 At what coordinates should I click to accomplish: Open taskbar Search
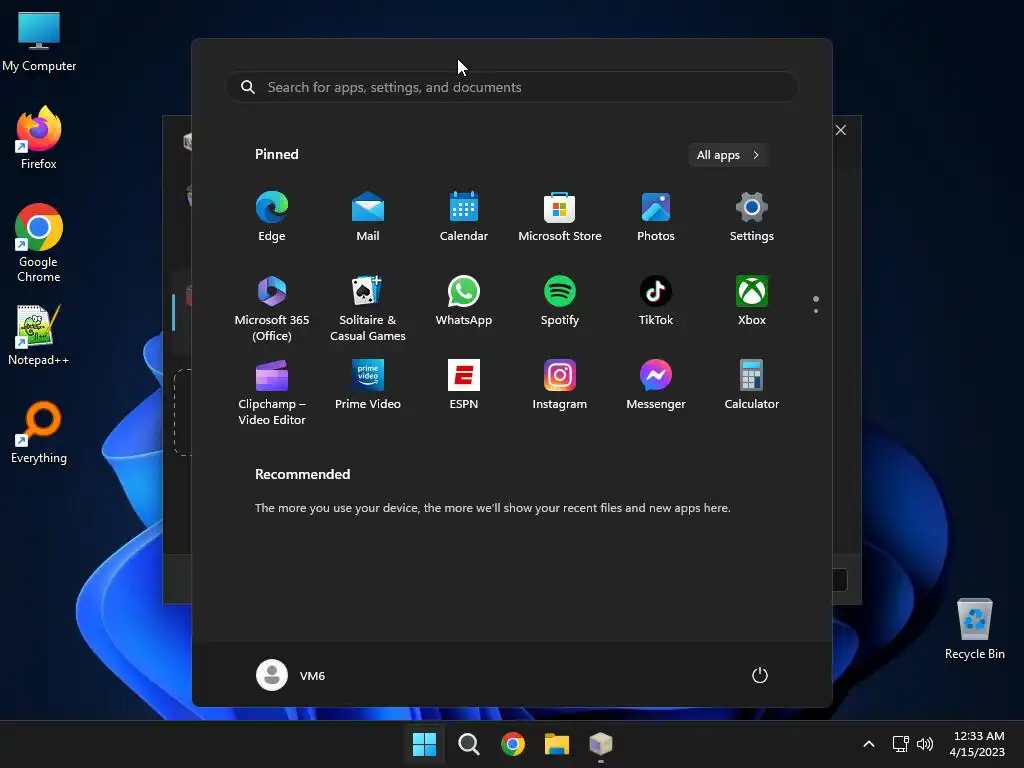coord(468,744)
